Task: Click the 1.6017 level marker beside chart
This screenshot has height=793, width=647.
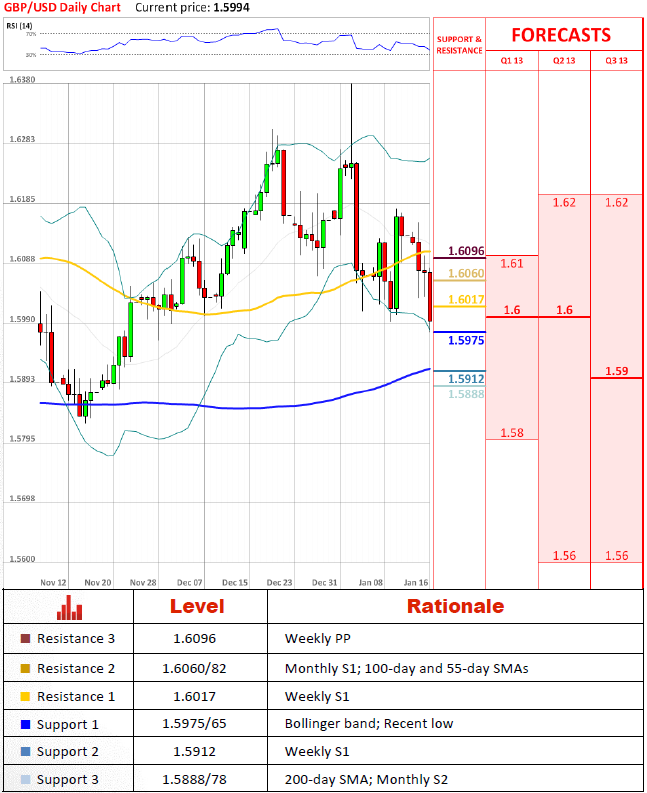Action: click(x=466, y=299)
